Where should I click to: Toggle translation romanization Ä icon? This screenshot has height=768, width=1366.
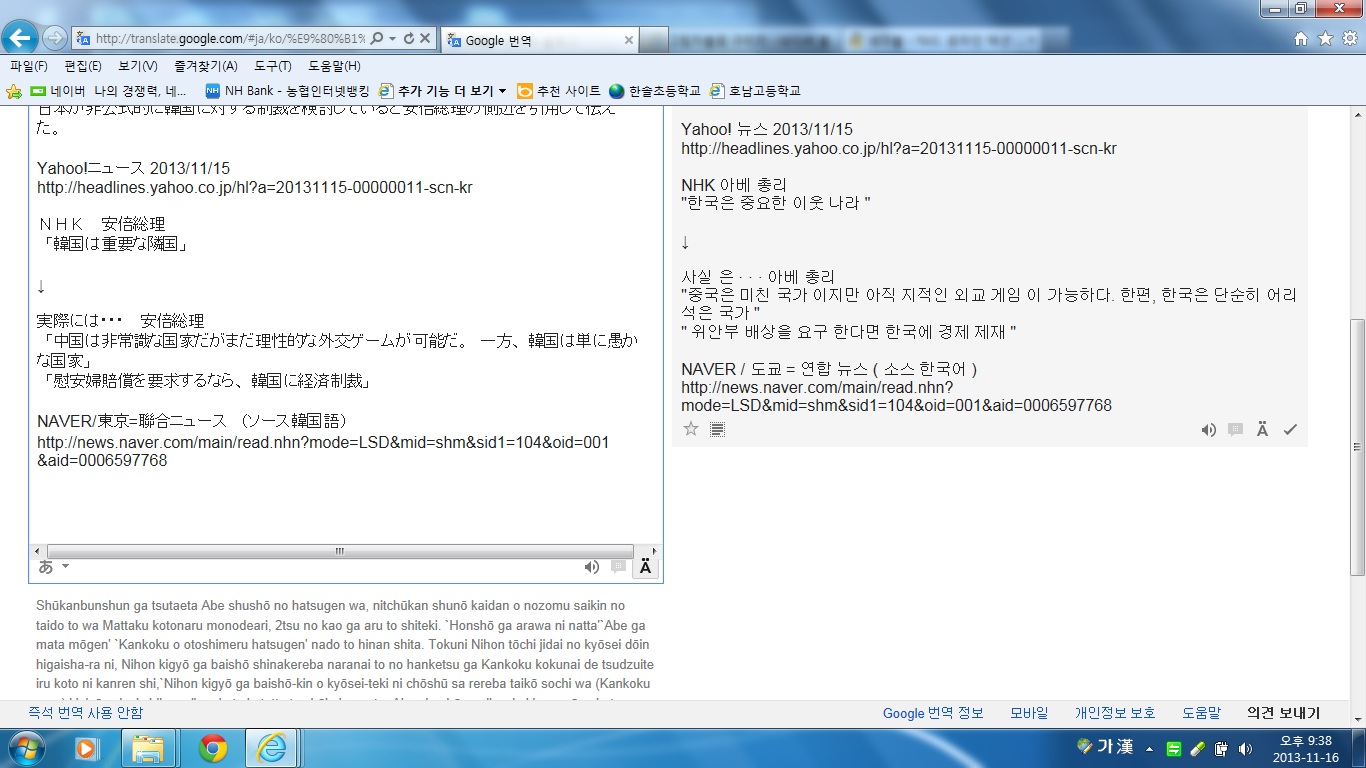coord(1263,430)
